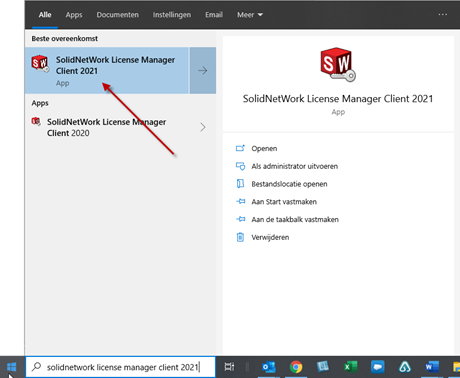
Task: Switch to the Alle search tab
Action: [x=45, y=15]
